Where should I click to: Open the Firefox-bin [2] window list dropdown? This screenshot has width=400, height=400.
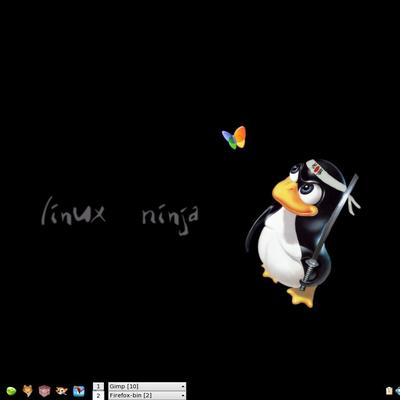click(147, 396)
